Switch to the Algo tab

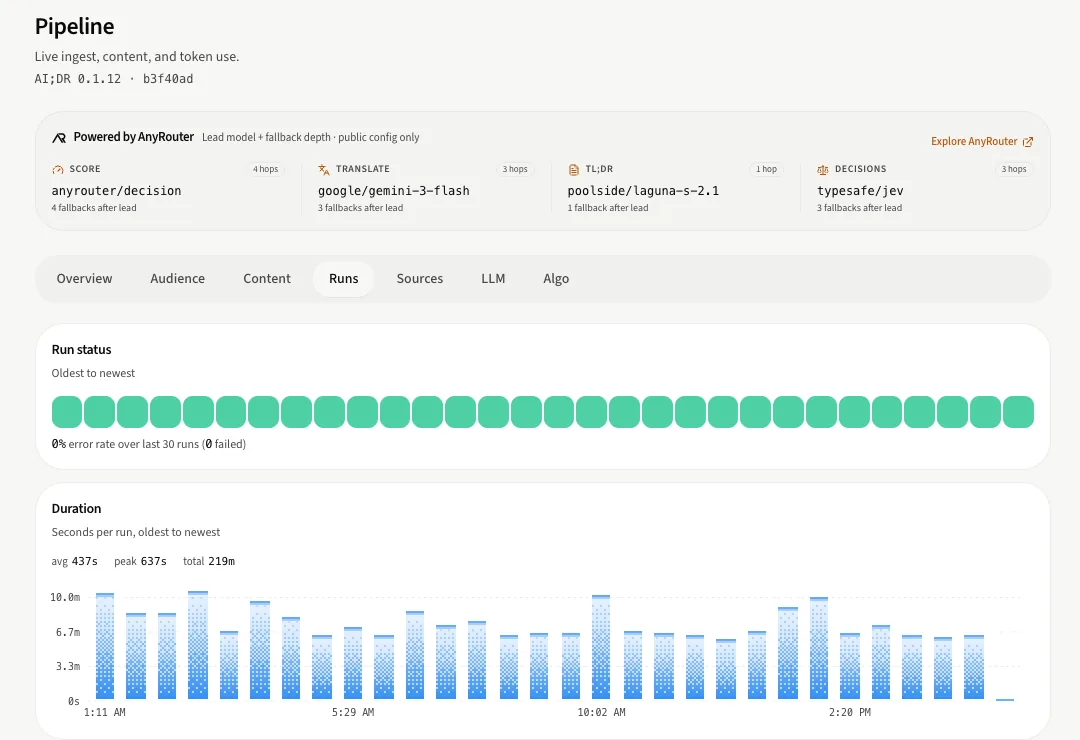(x=556, y=278)
